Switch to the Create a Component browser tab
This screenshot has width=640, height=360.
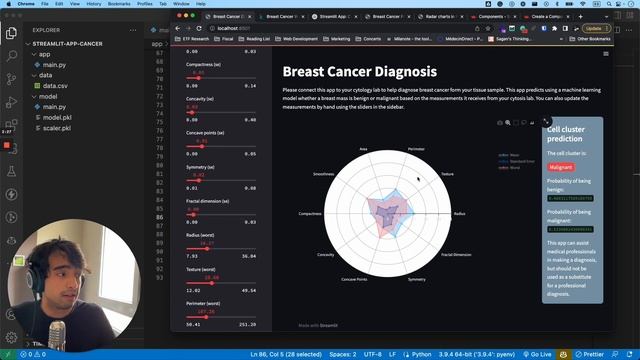(x=547, y=17)
